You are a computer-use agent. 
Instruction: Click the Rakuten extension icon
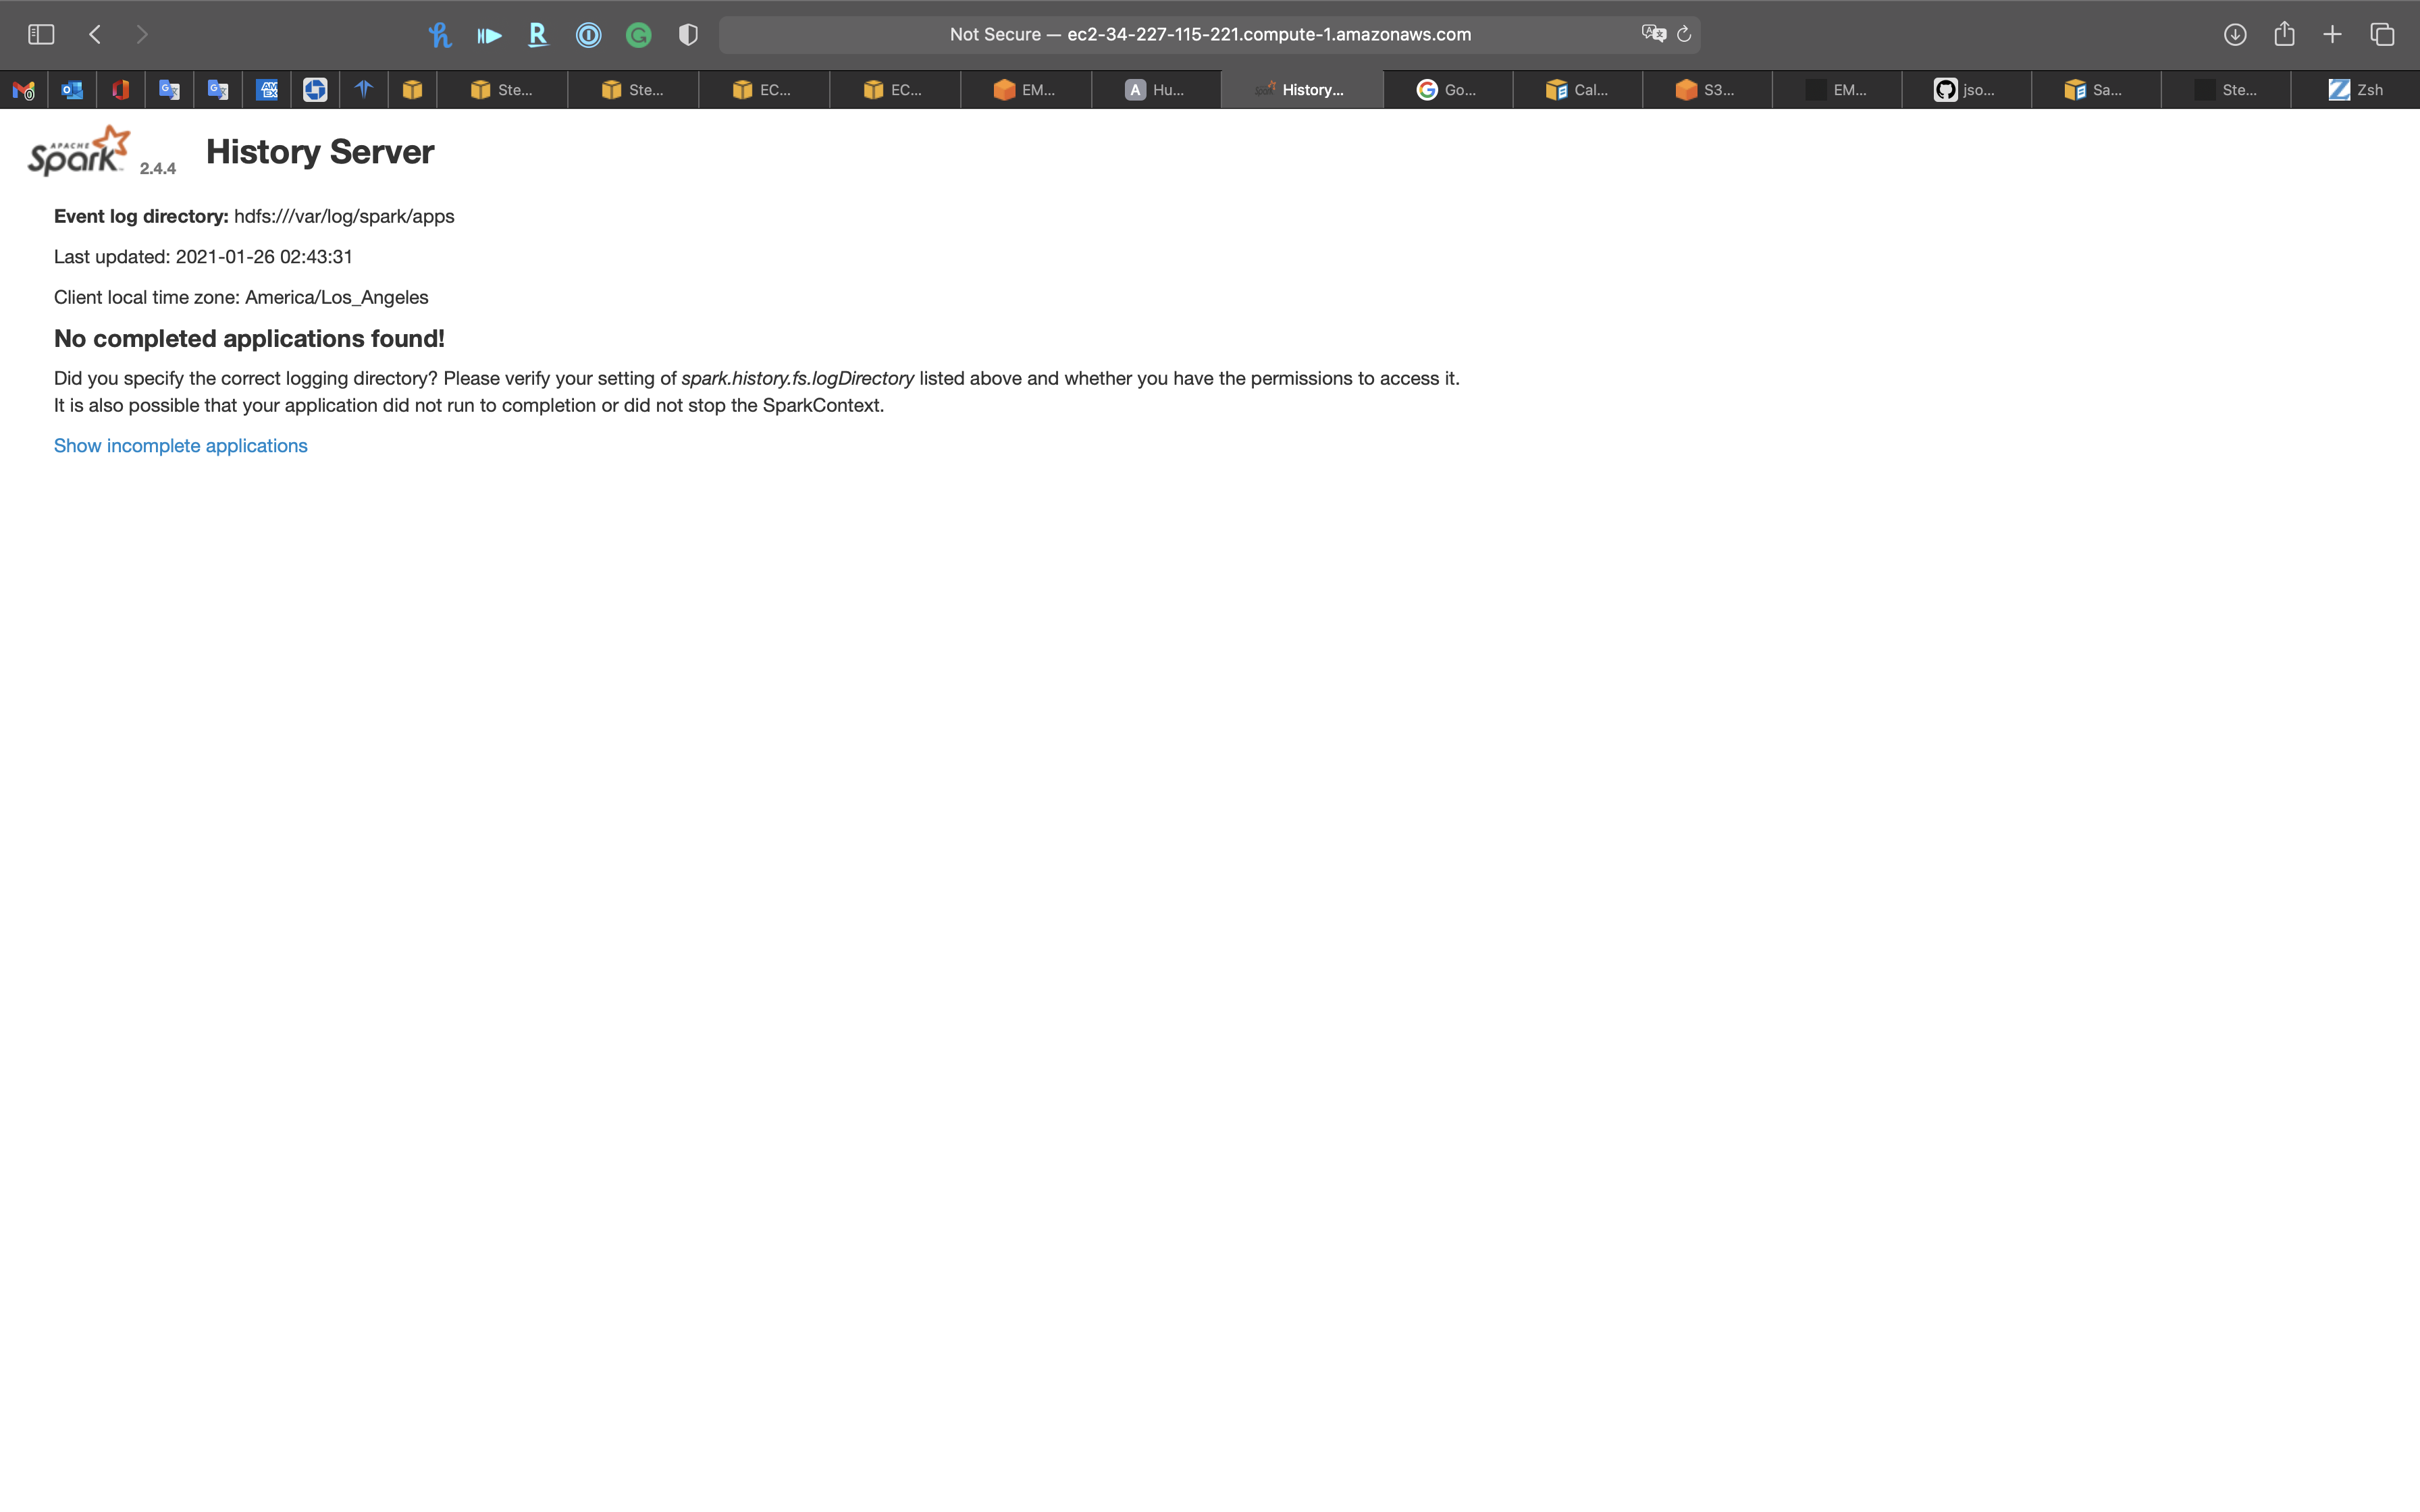538,35
